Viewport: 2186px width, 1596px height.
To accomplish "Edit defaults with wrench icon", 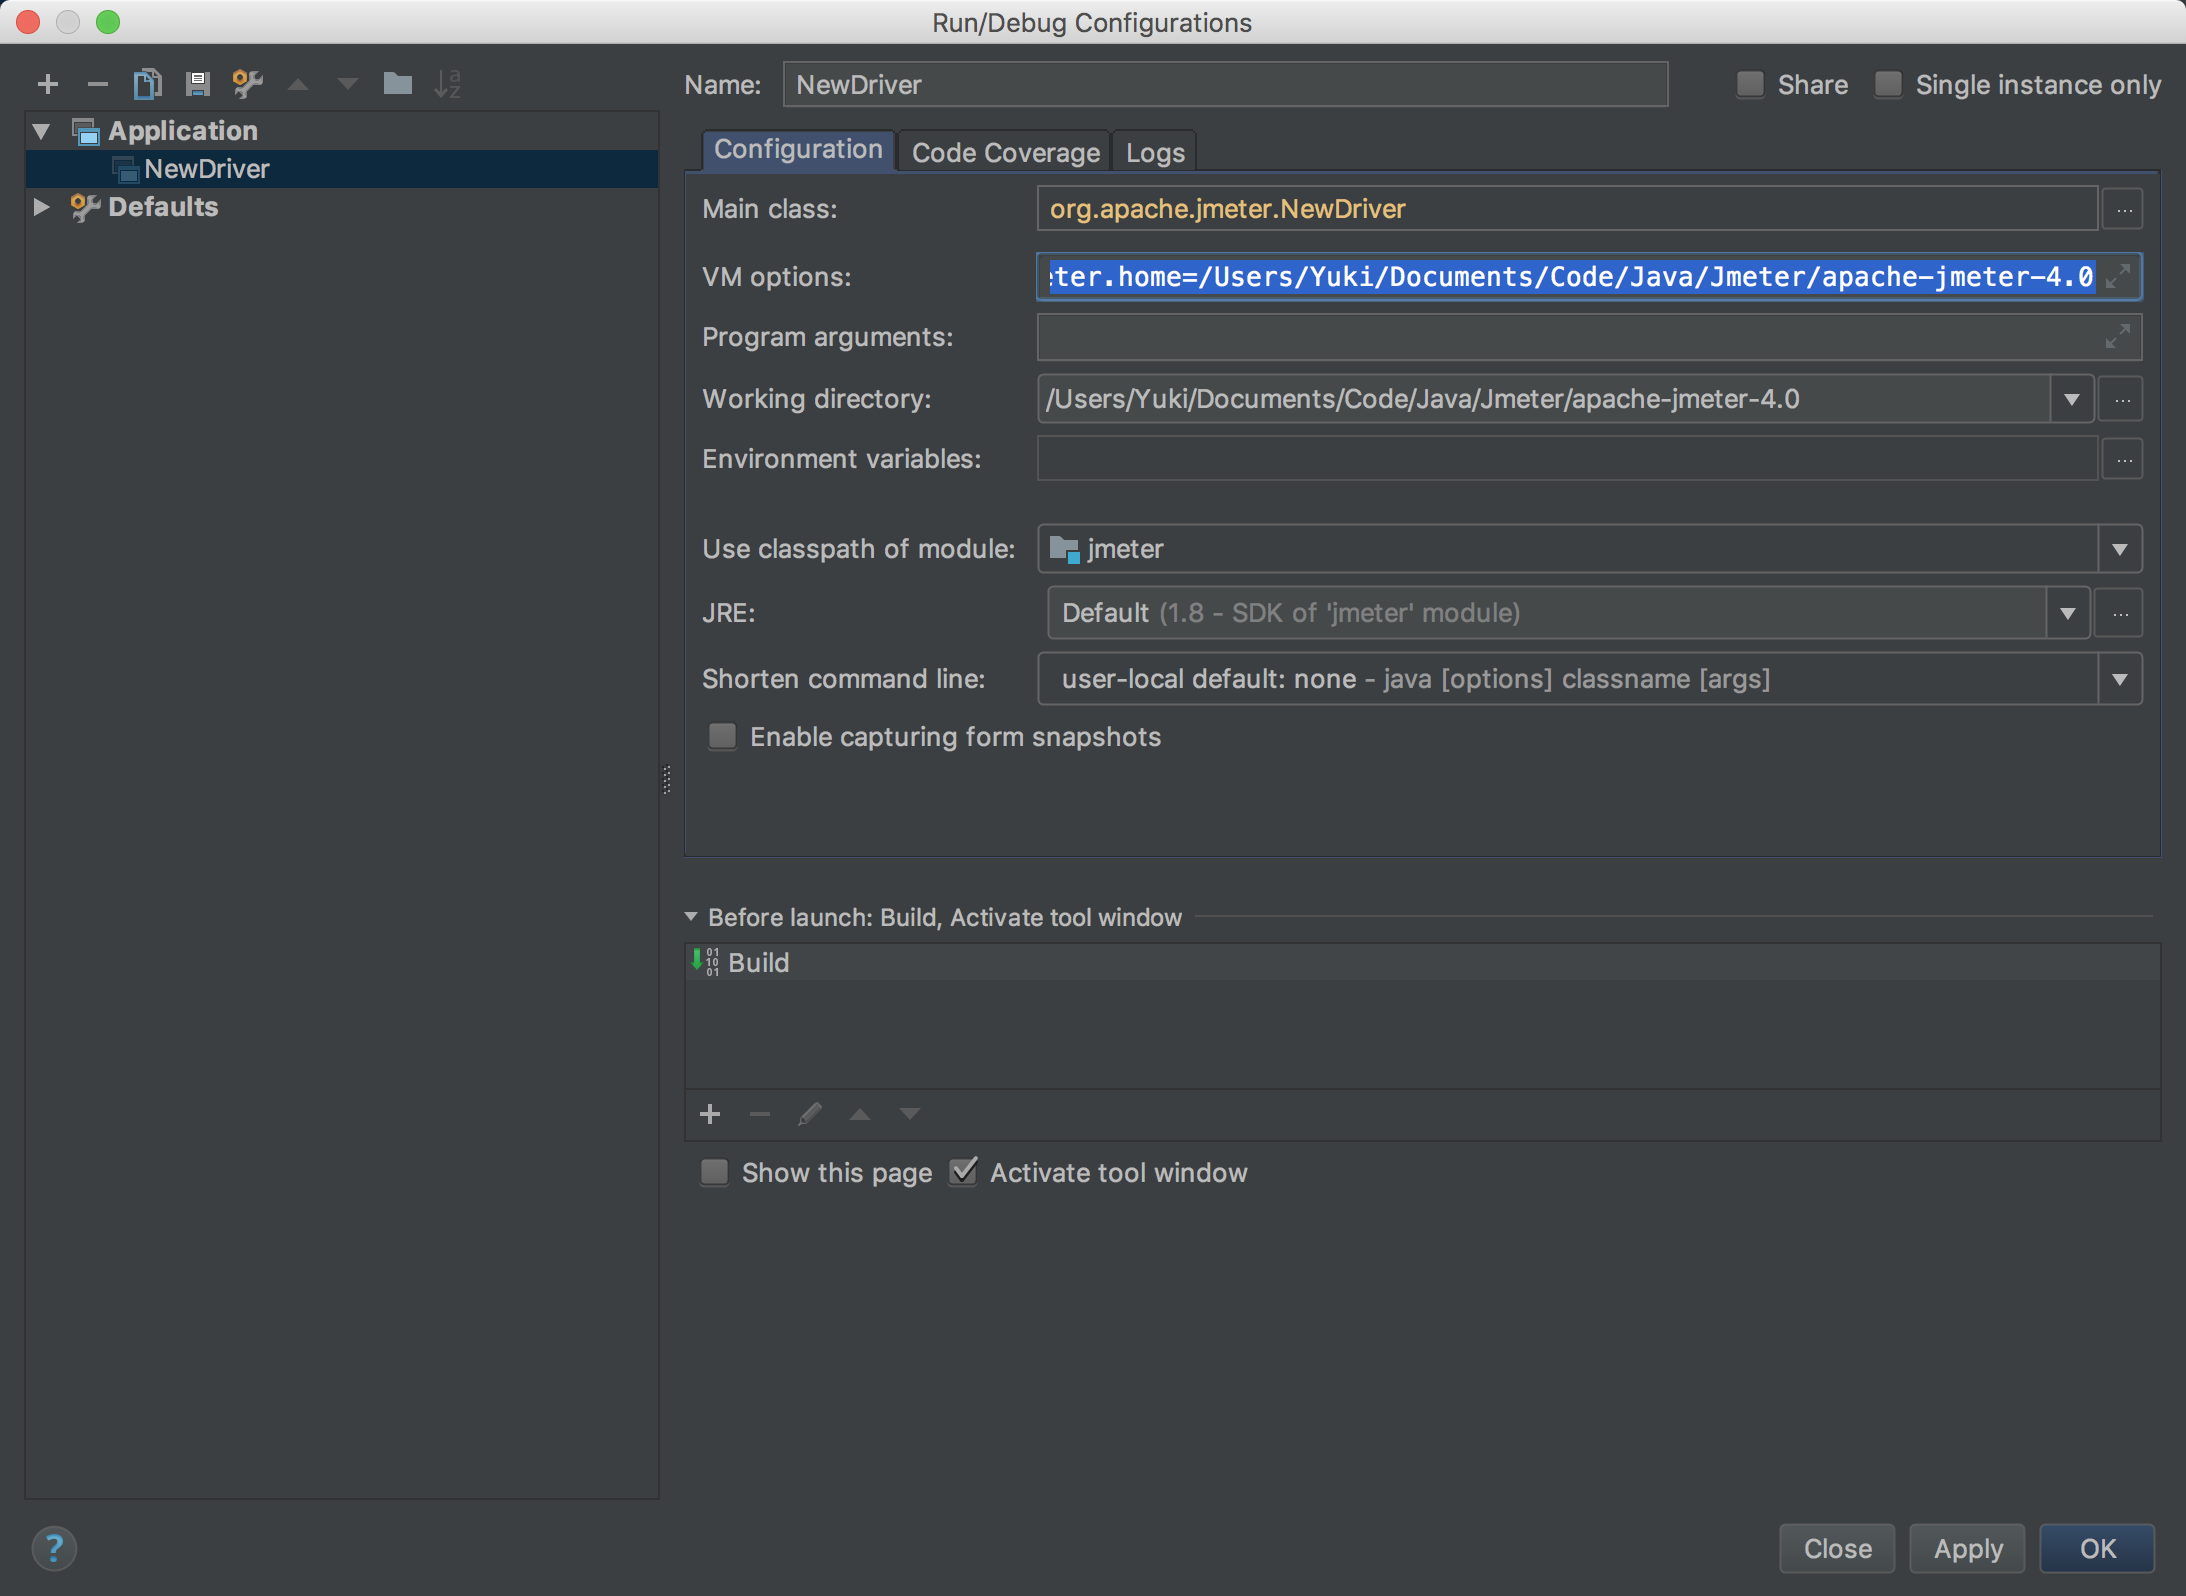I will tap(247, 85).
